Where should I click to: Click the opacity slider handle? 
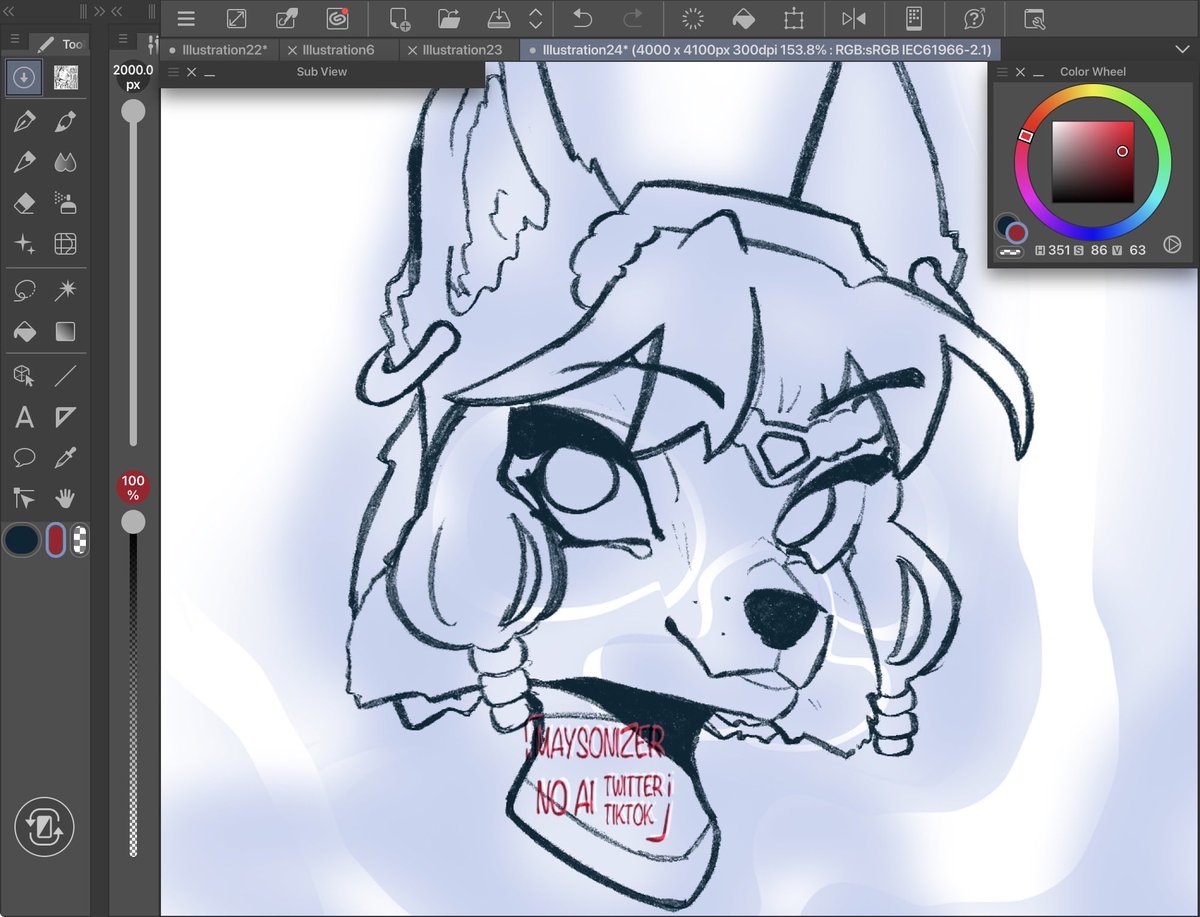point(133,521)
